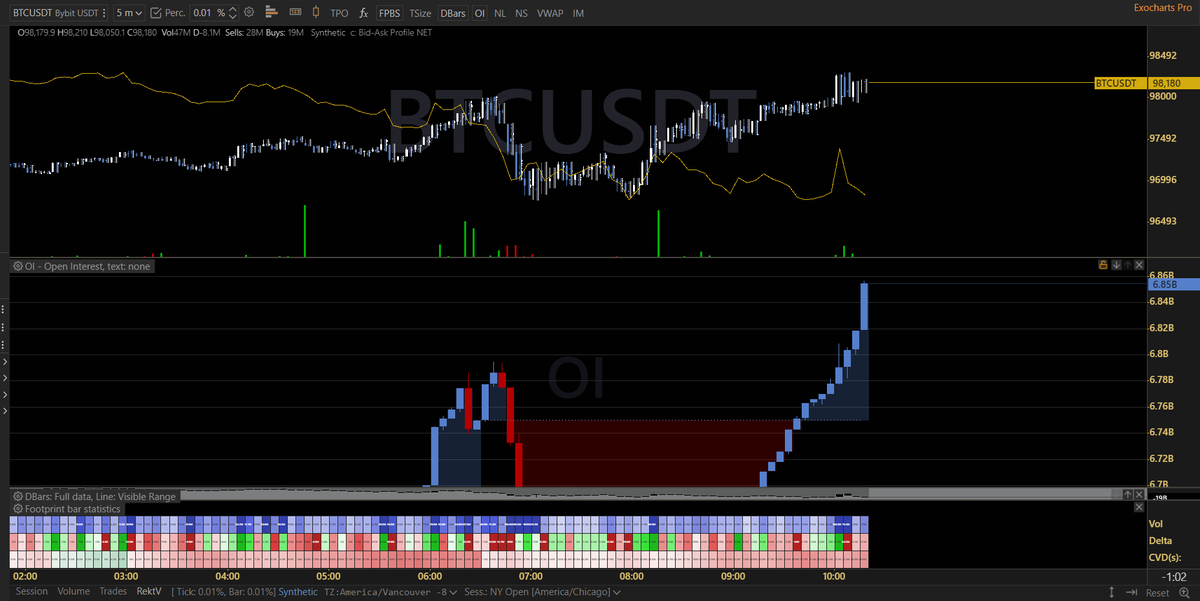The width and height of the screenshot is (1200, 601).
Task: Switch to the Trades tab
Action: (113, 591)
